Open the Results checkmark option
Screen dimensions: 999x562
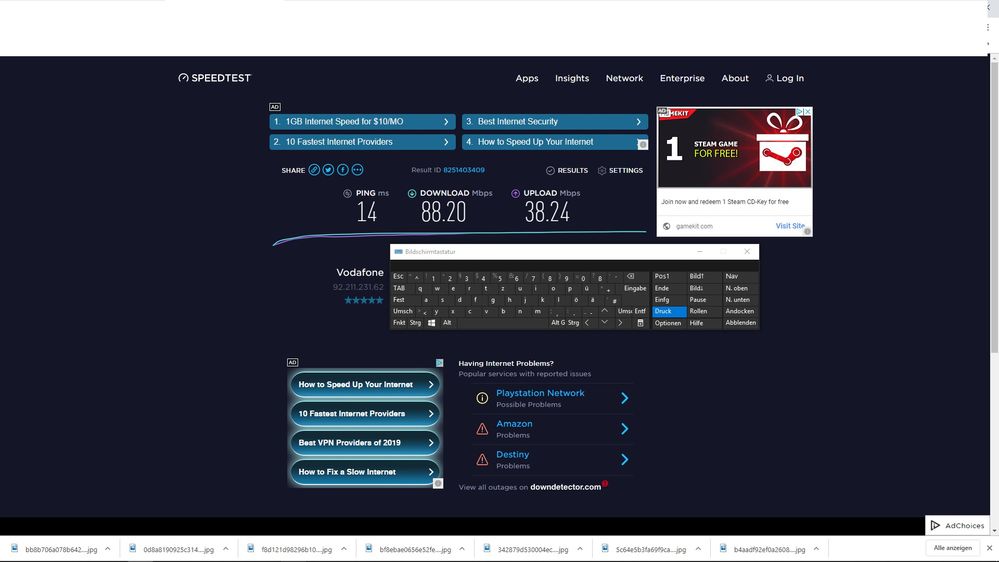point(567,170)
